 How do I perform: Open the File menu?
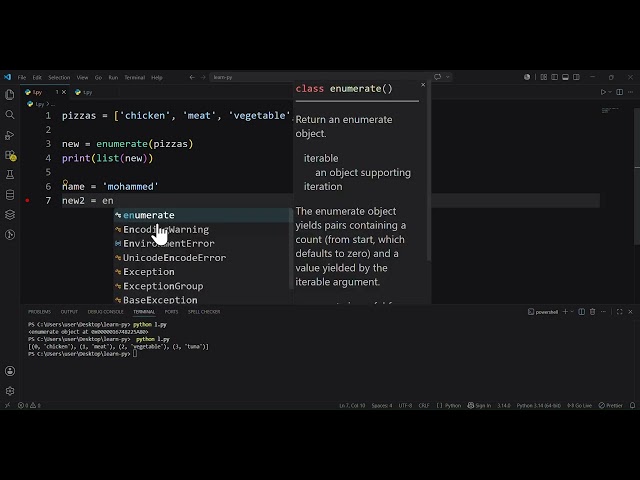[22, 77]
